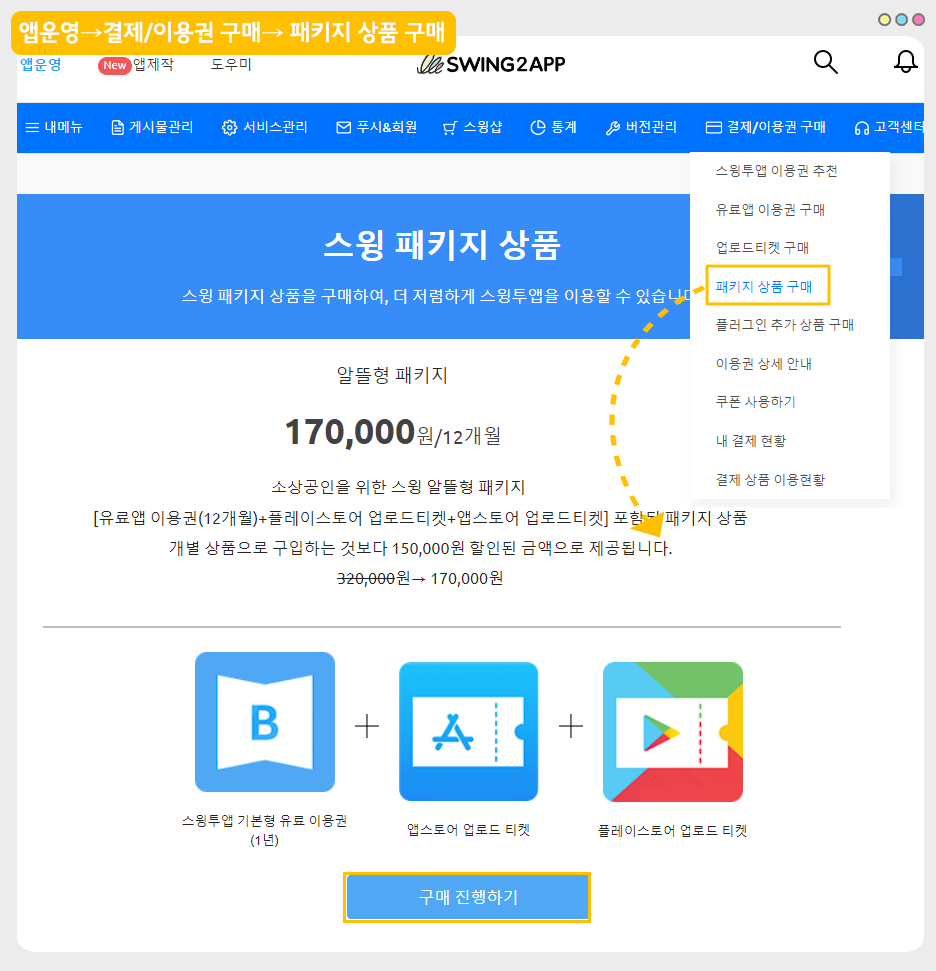Open the 도우미 tab
The width and height of the screenshot is (936, 971).
point(231,64)
